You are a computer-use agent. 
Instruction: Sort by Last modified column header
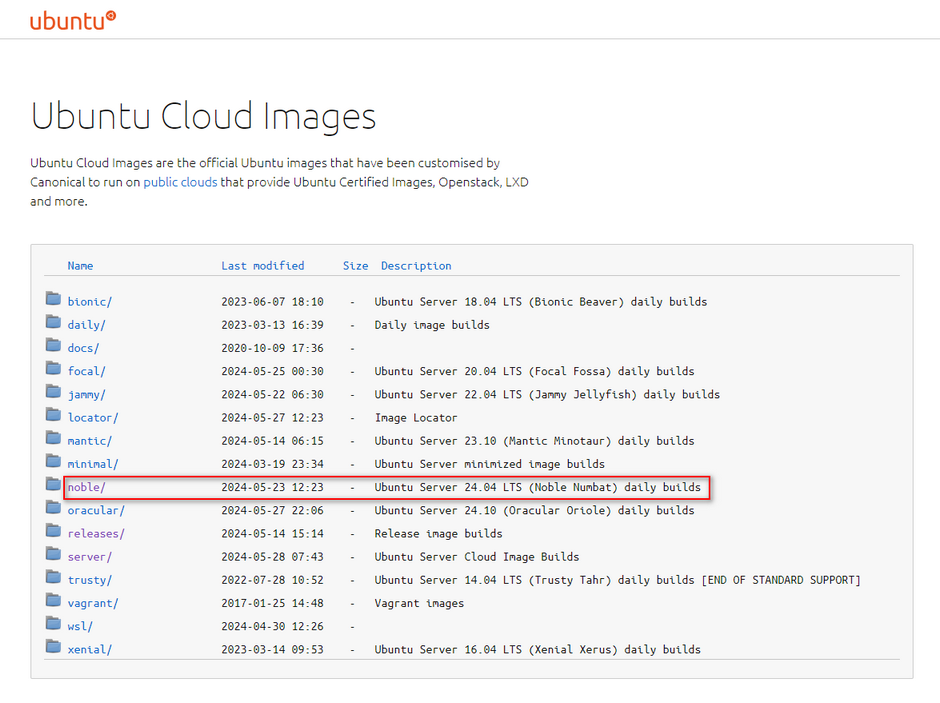pos(262,266)
